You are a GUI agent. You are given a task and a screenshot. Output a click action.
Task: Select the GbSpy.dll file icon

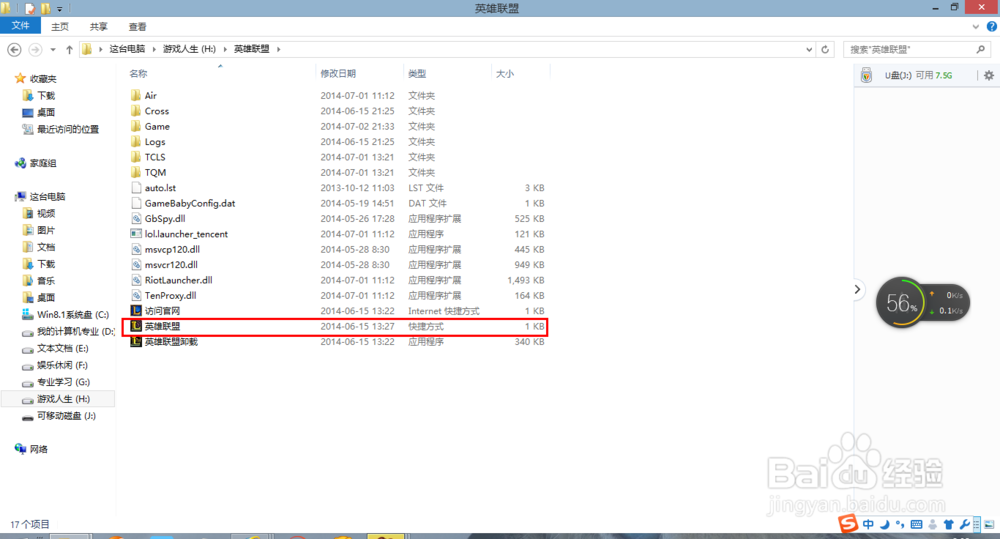(x=136, y=218)
